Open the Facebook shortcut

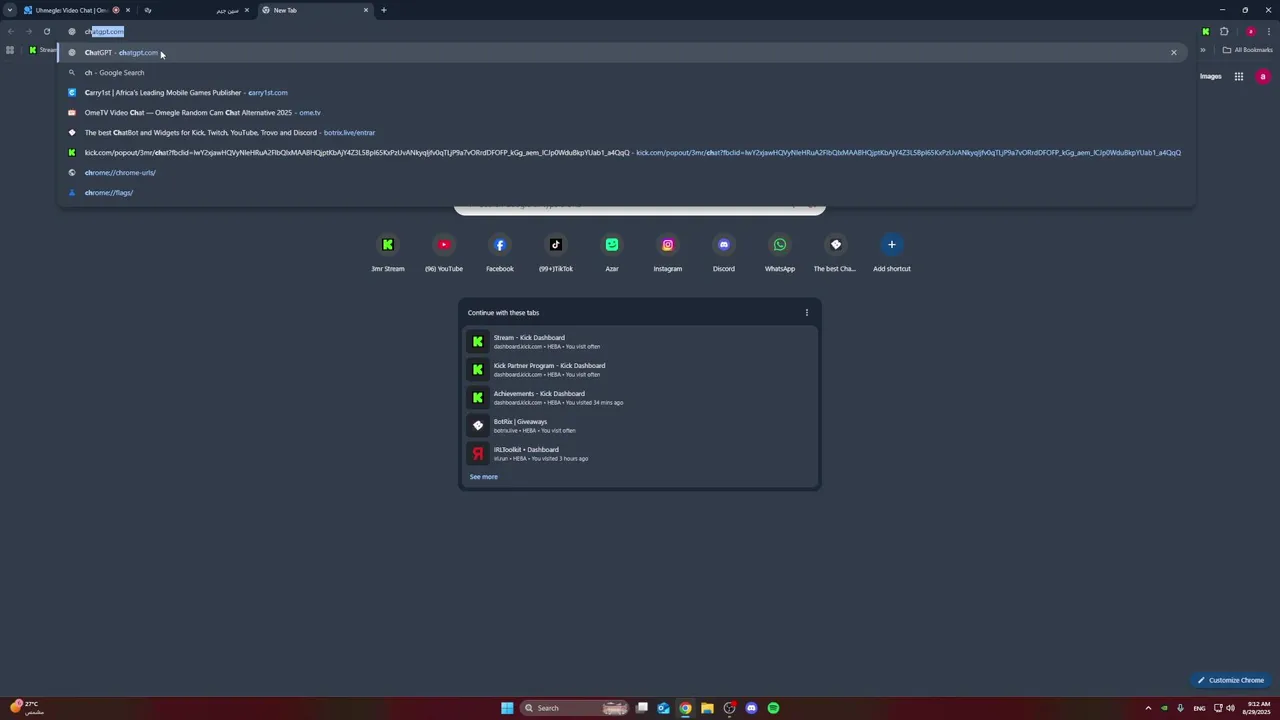(x=500, y=253)
